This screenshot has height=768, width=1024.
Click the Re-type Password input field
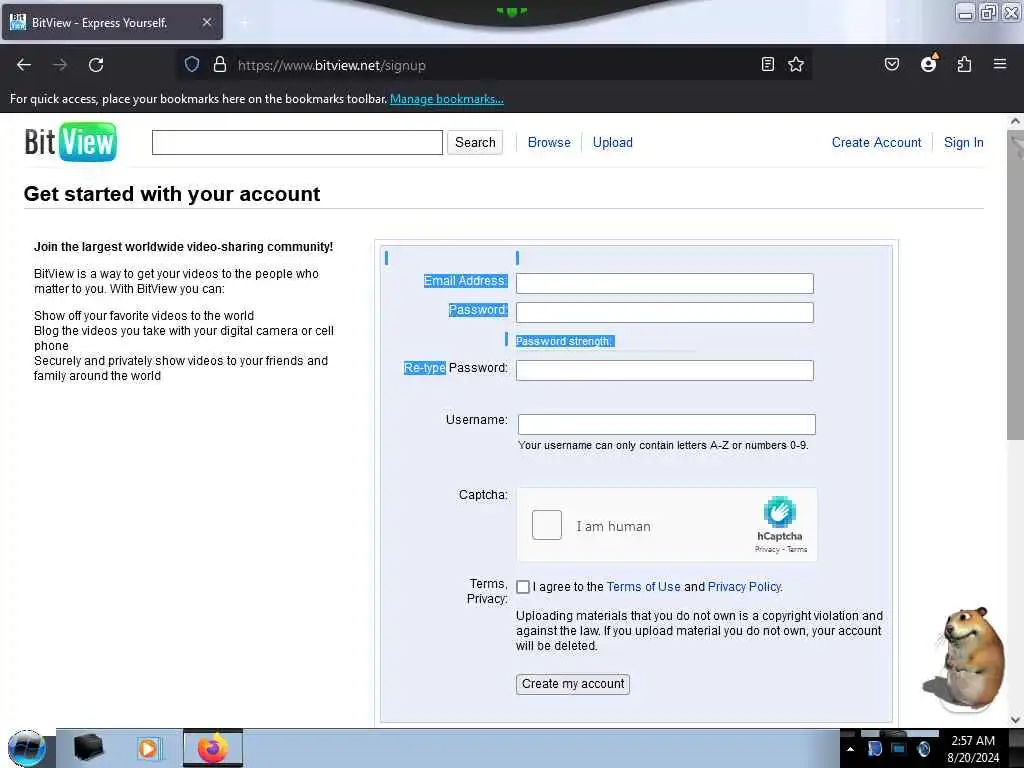665,370
